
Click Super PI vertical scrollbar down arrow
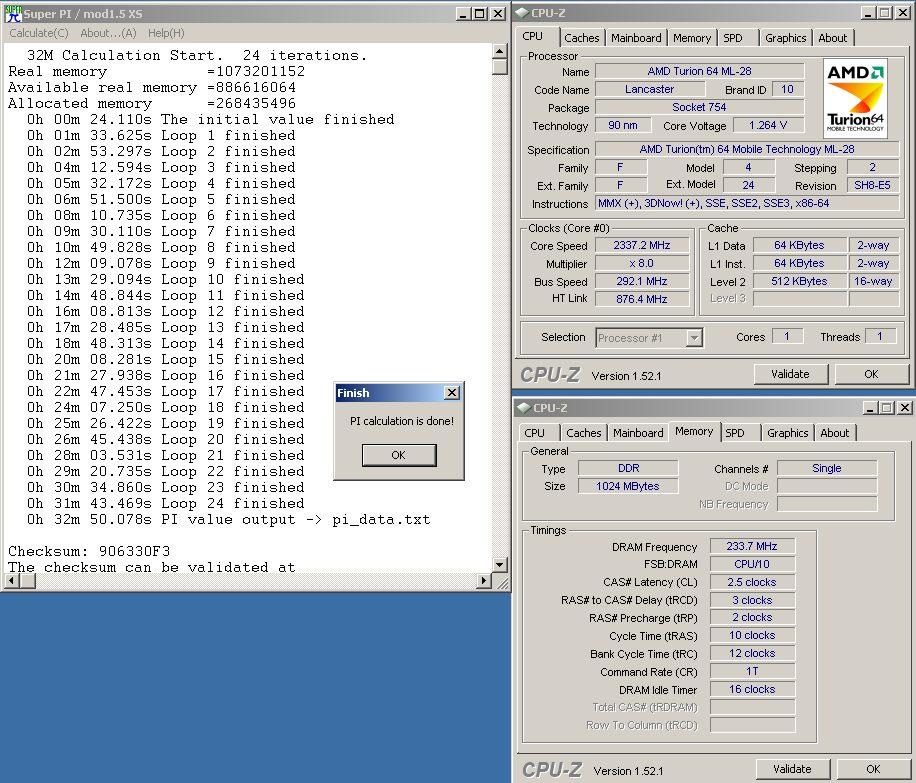pos(499,564)
